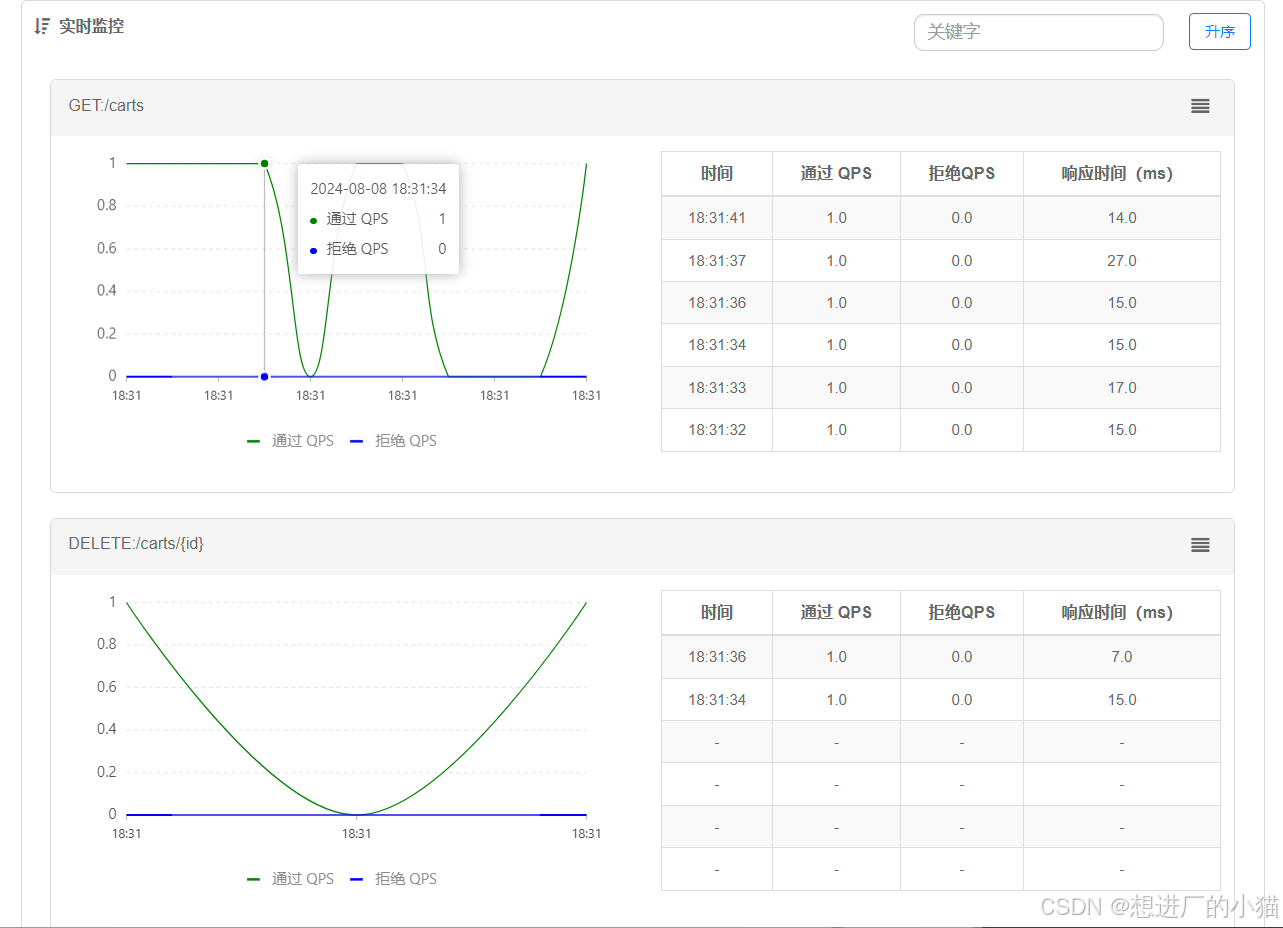Toggle 通过 QPS legend in GET:/carts chart

coord(290,440)
